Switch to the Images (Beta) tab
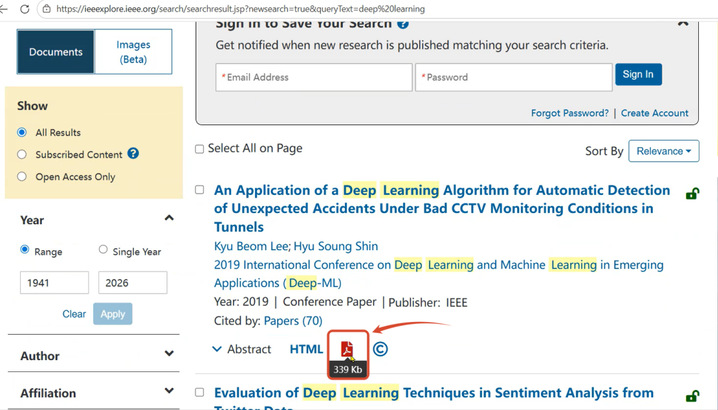 [x=133, y=52]
